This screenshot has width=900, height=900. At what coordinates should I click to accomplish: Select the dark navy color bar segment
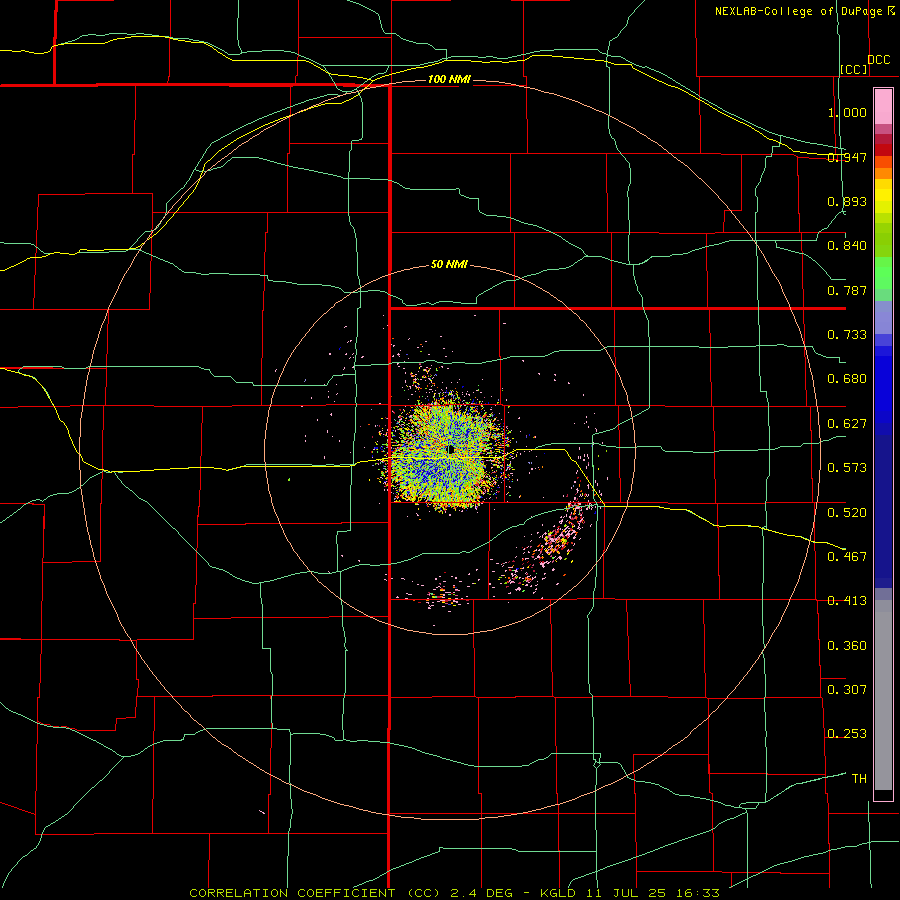click(883, 511)
